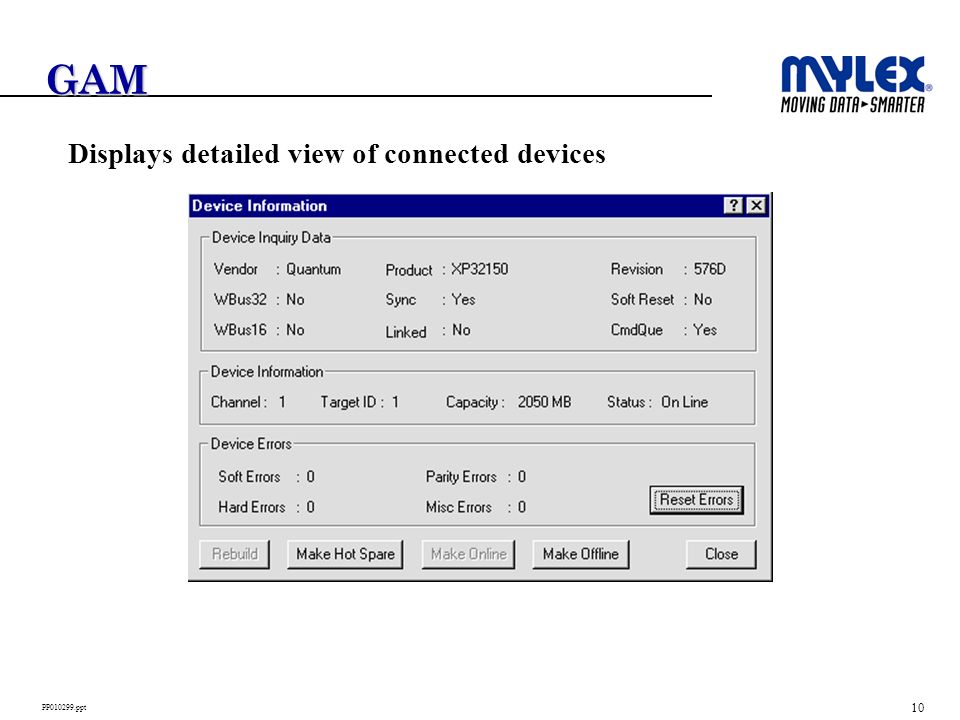Click the X icon in the dialog title bar
The height and width of the screenshot is (720, 960).
point(757,206)
